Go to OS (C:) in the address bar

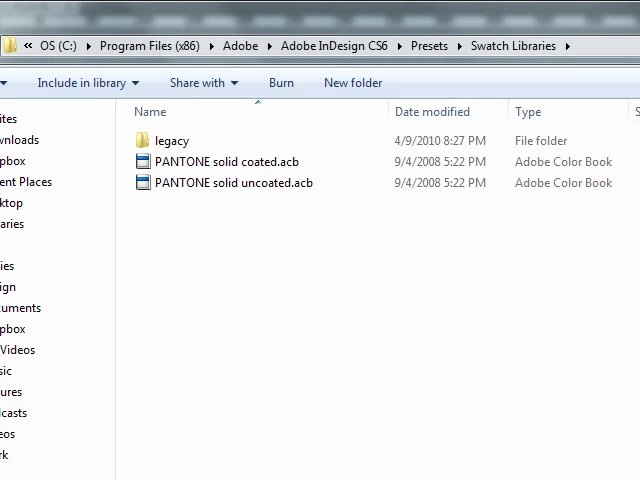pos(58,46)
